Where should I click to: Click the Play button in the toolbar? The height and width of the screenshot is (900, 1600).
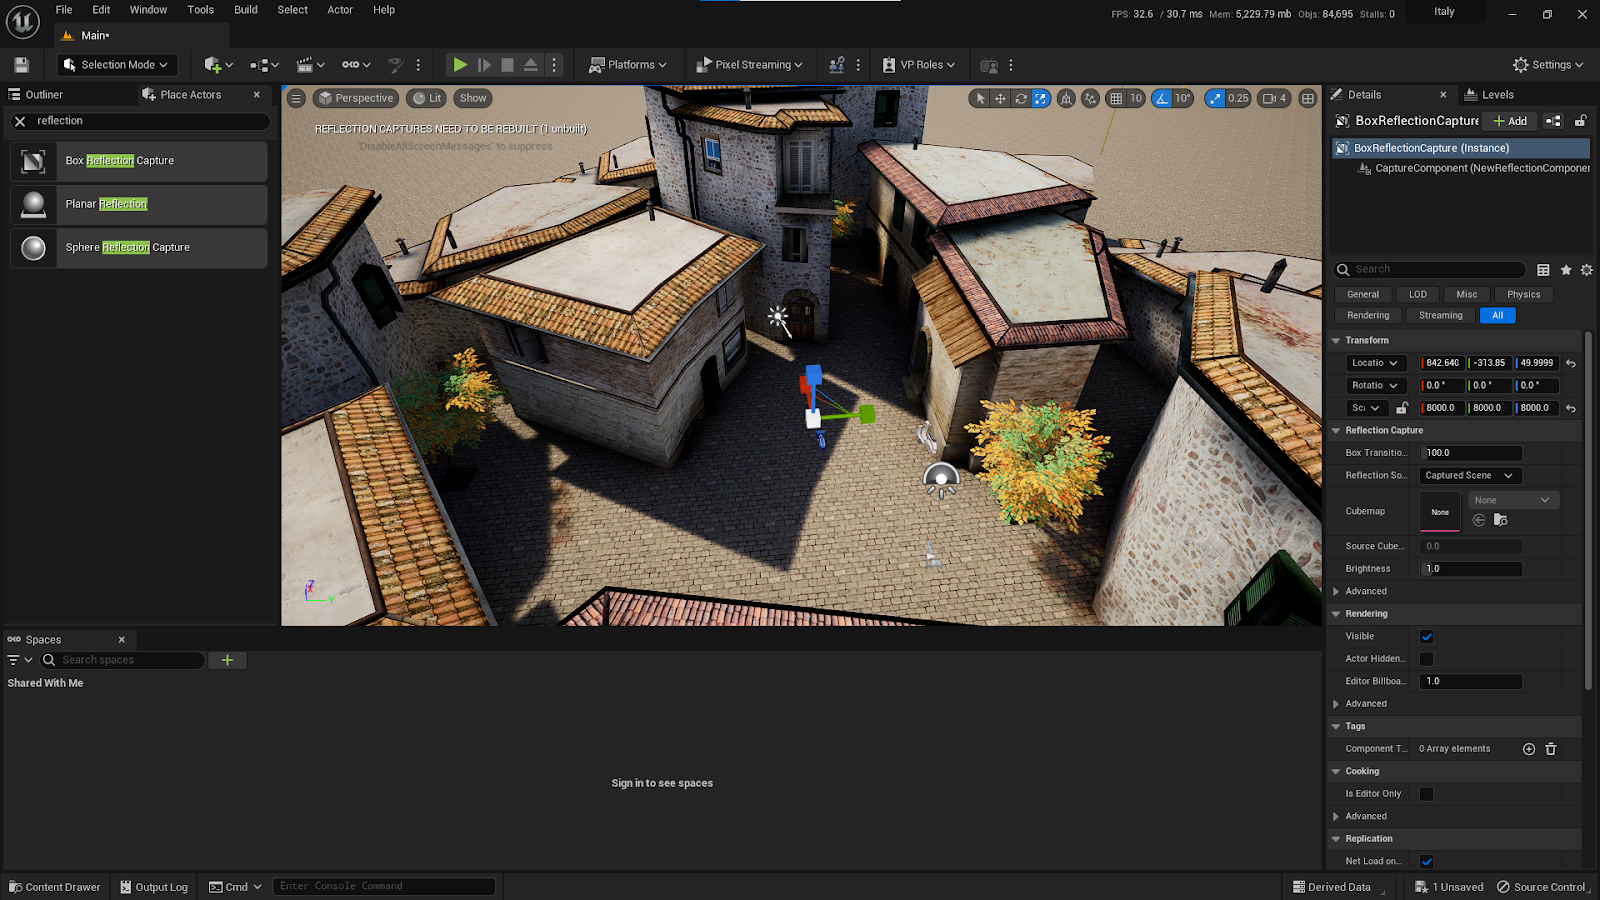tap(459, 65)
